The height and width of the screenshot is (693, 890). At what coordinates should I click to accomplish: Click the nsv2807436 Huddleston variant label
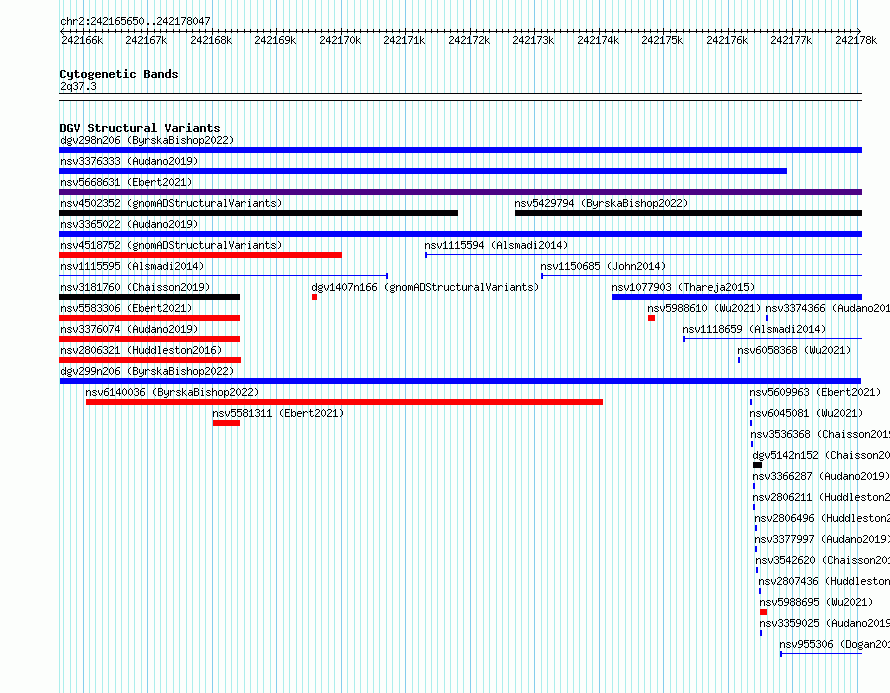click(824, 581)
